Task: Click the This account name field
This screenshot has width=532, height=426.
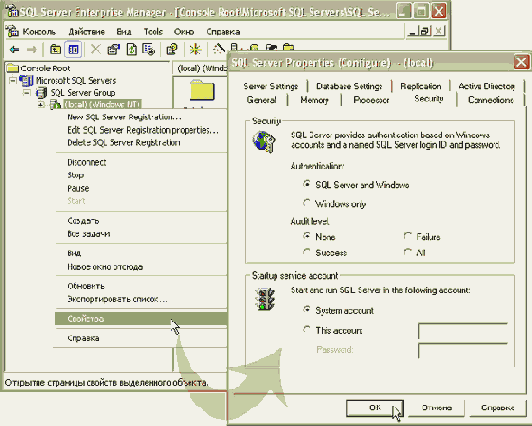Action: (x=463, y=331)
